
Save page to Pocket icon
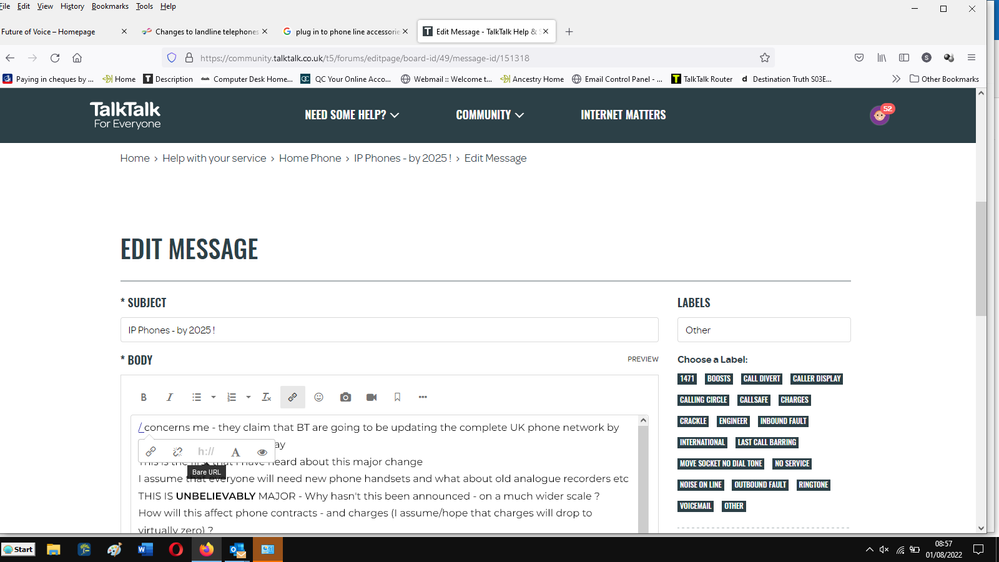(859, 58)
